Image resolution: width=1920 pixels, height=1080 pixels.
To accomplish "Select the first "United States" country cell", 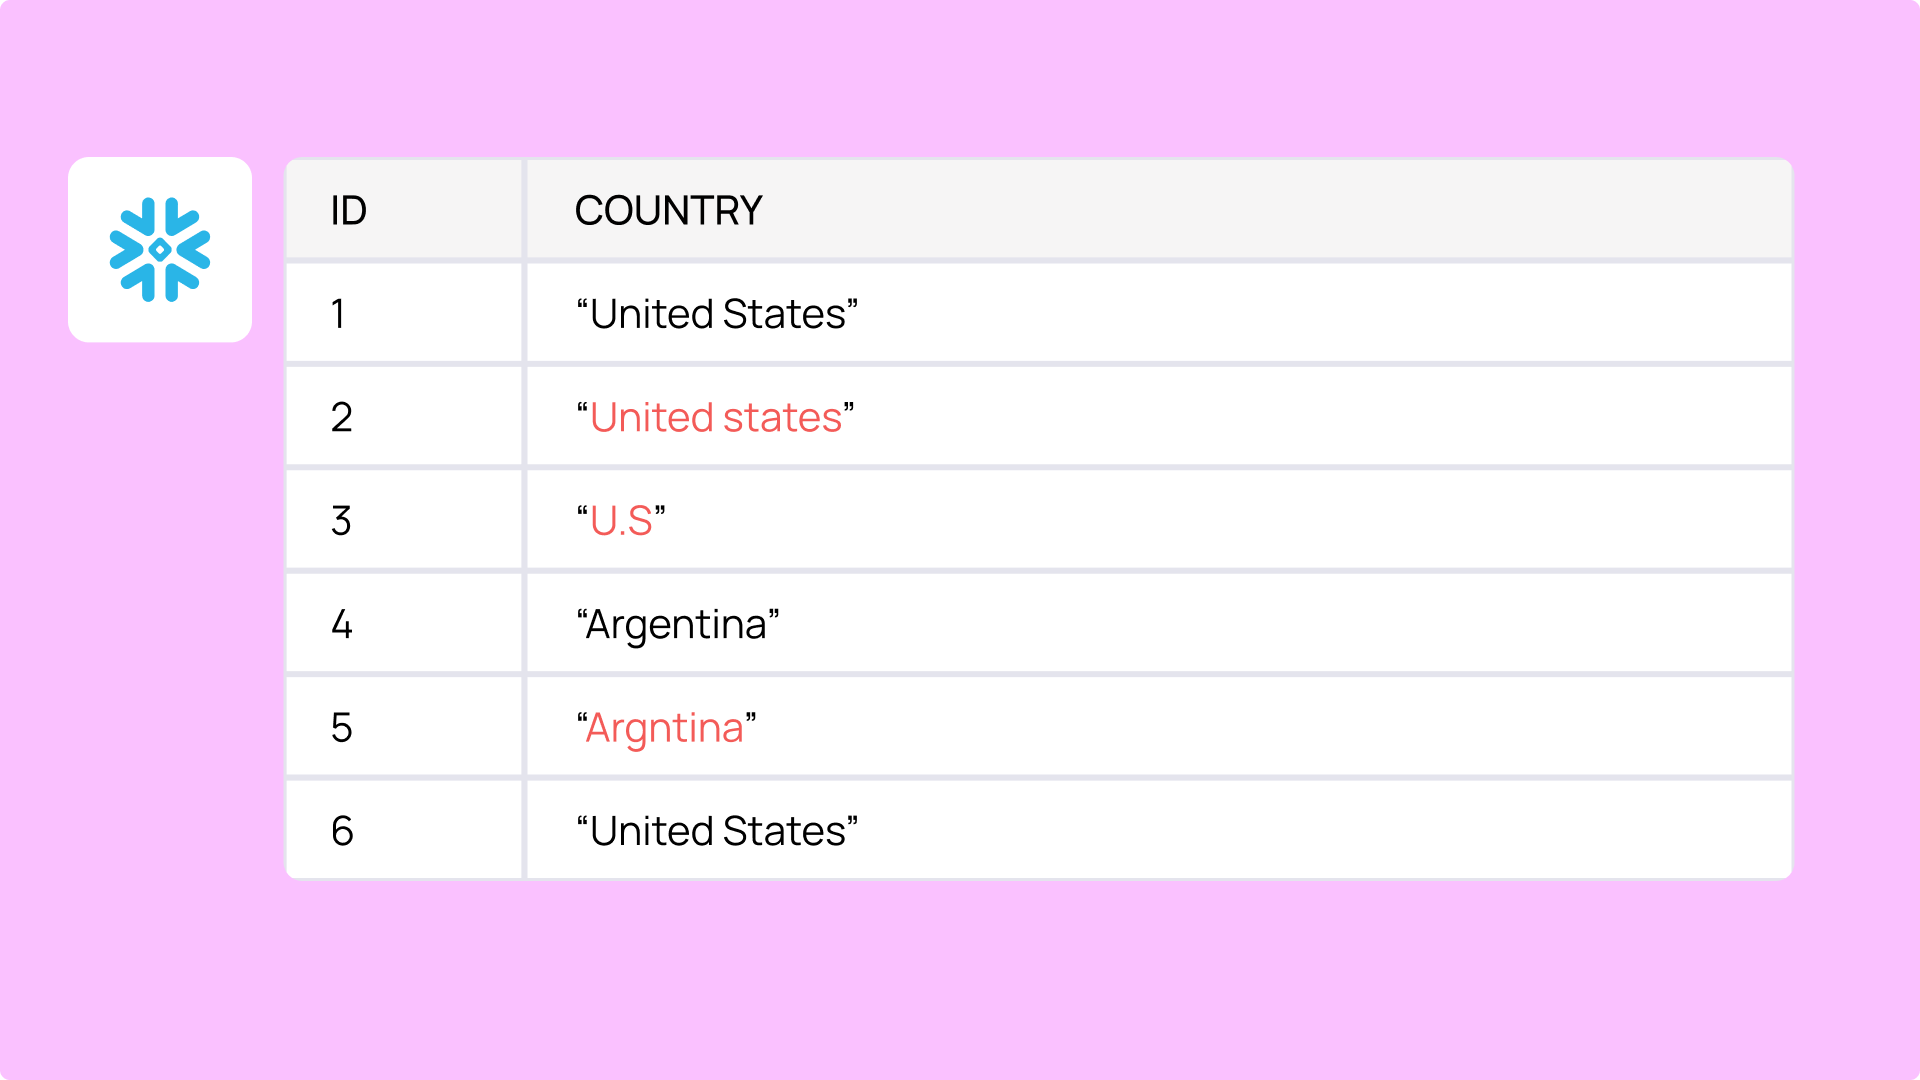I will click(717, 314).
